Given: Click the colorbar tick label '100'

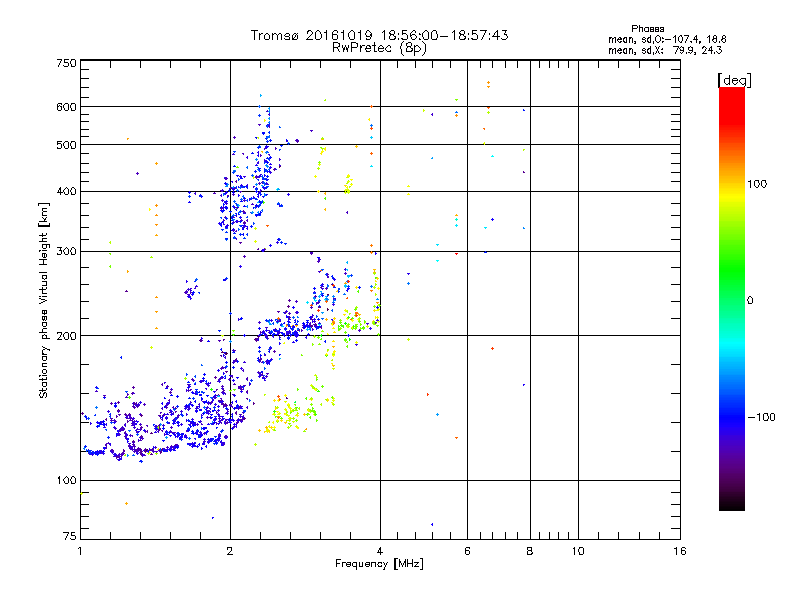Looking at the screenshot, I should [x=757, y=184].
